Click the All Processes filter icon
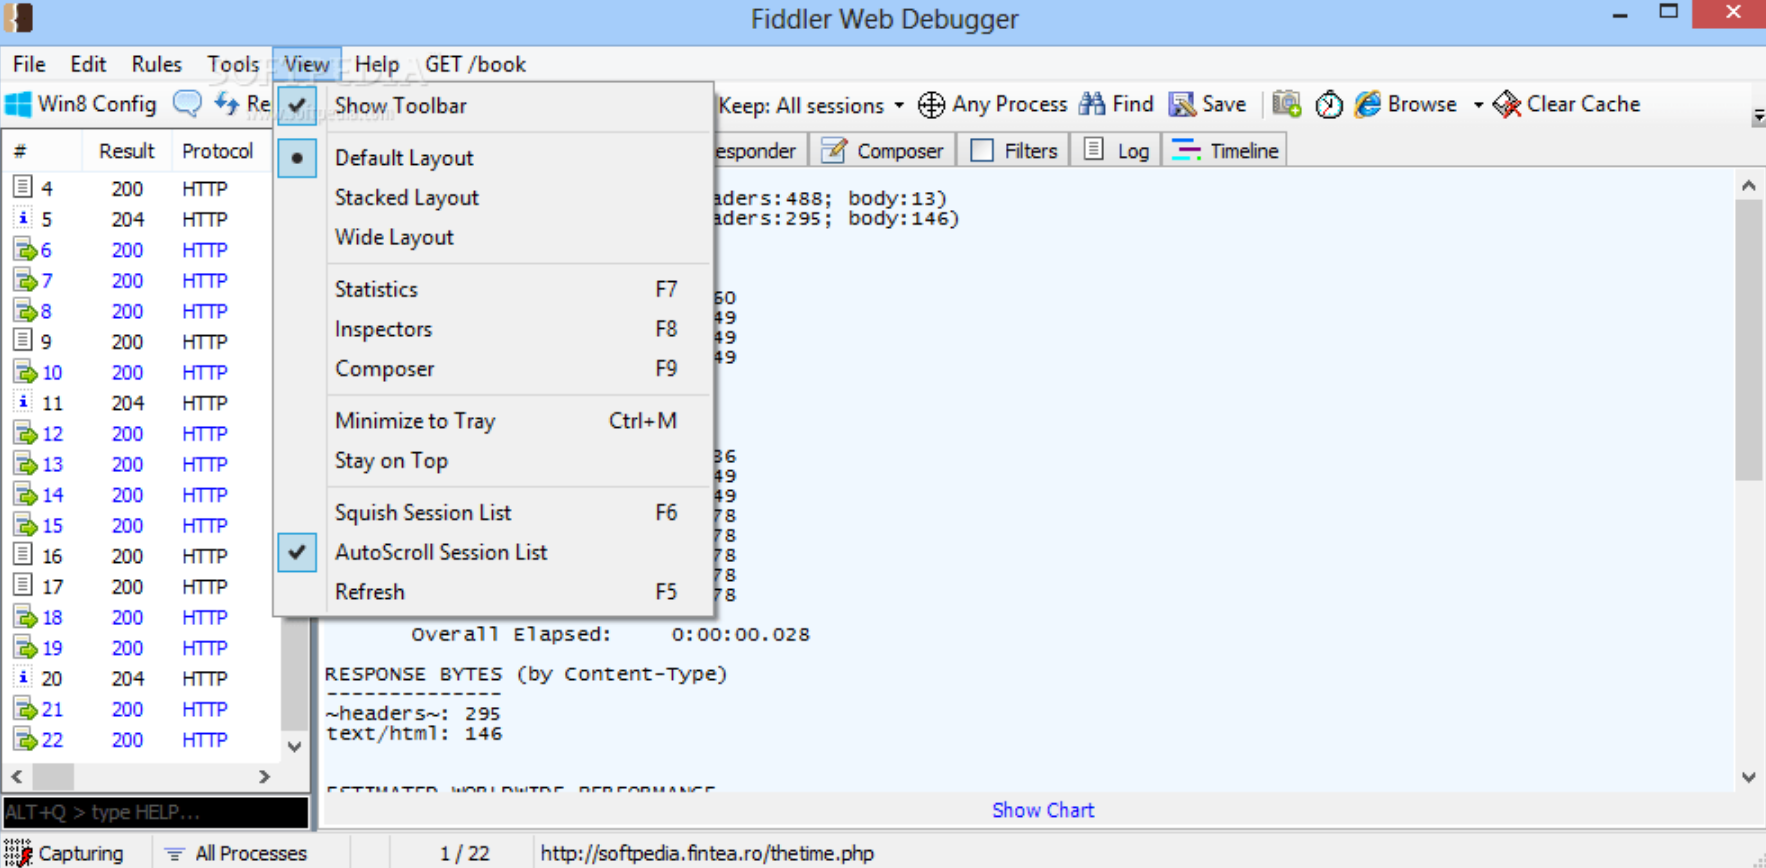This screenshot has height=868, width=1766. pyautogui.click(x=175, y=853)
